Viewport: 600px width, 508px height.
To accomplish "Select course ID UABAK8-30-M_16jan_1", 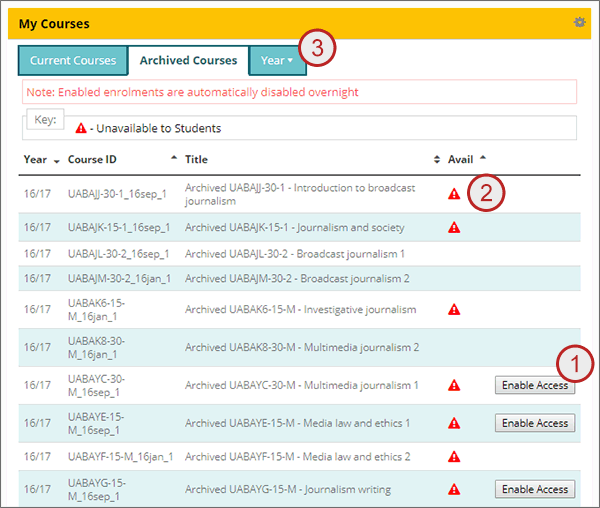I will 96,347.
